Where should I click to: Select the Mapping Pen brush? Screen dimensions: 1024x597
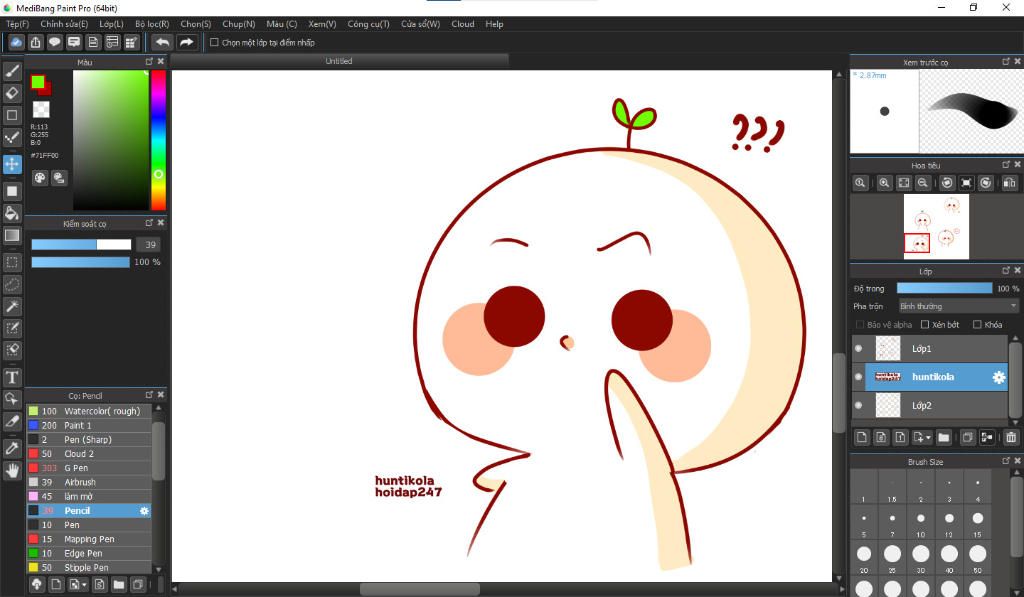[89, 539]
